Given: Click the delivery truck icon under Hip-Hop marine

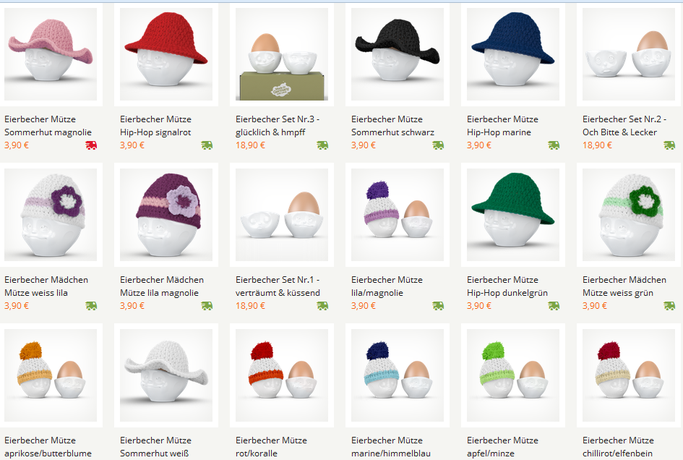Looking at the screenshot, I should coord(554,145).
